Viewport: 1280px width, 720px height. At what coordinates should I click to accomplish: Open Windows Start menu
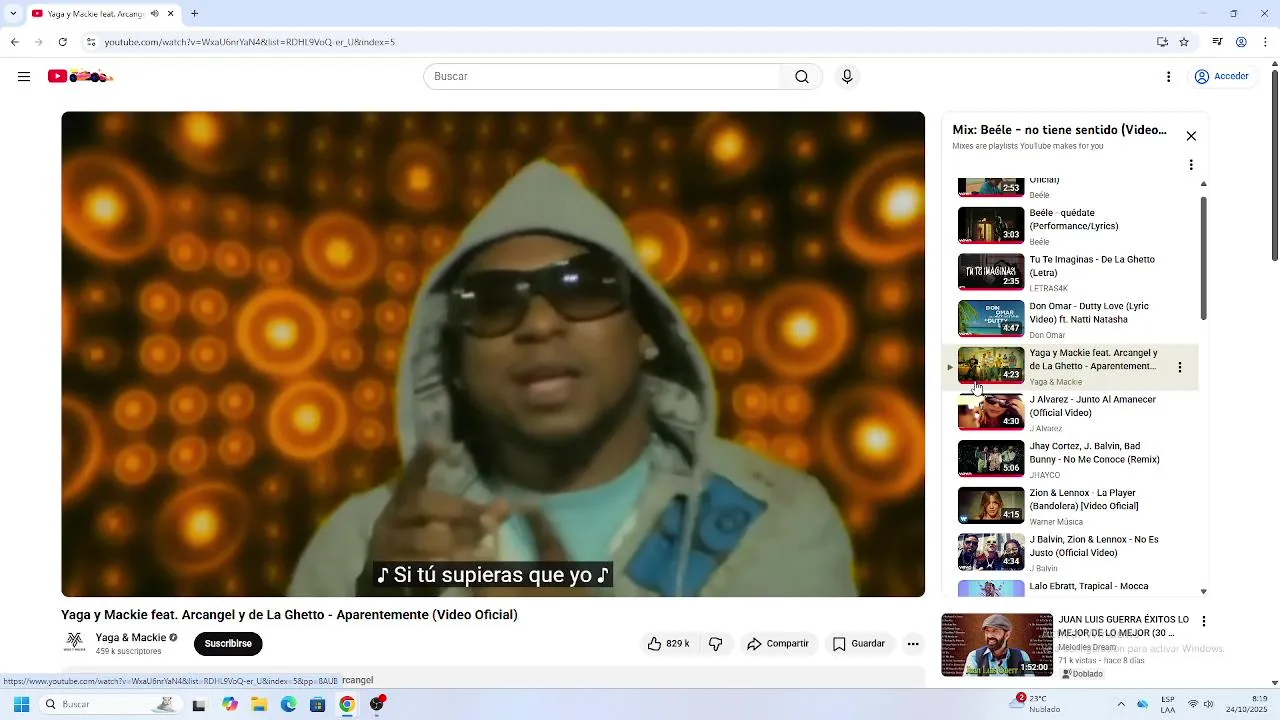click(21, 704)
